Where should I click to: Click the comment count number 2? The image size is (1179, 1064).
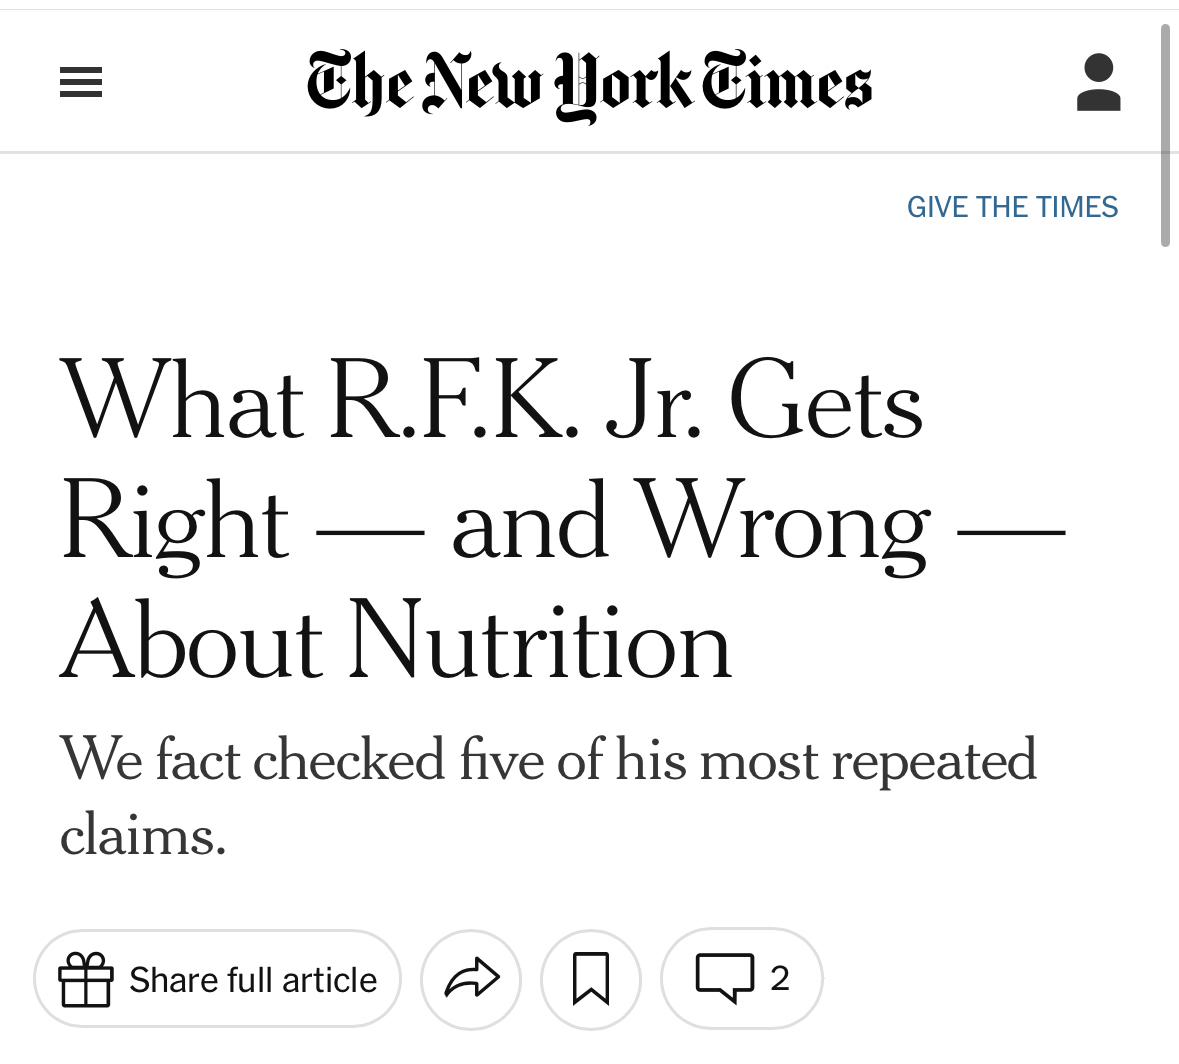[780, 978]
